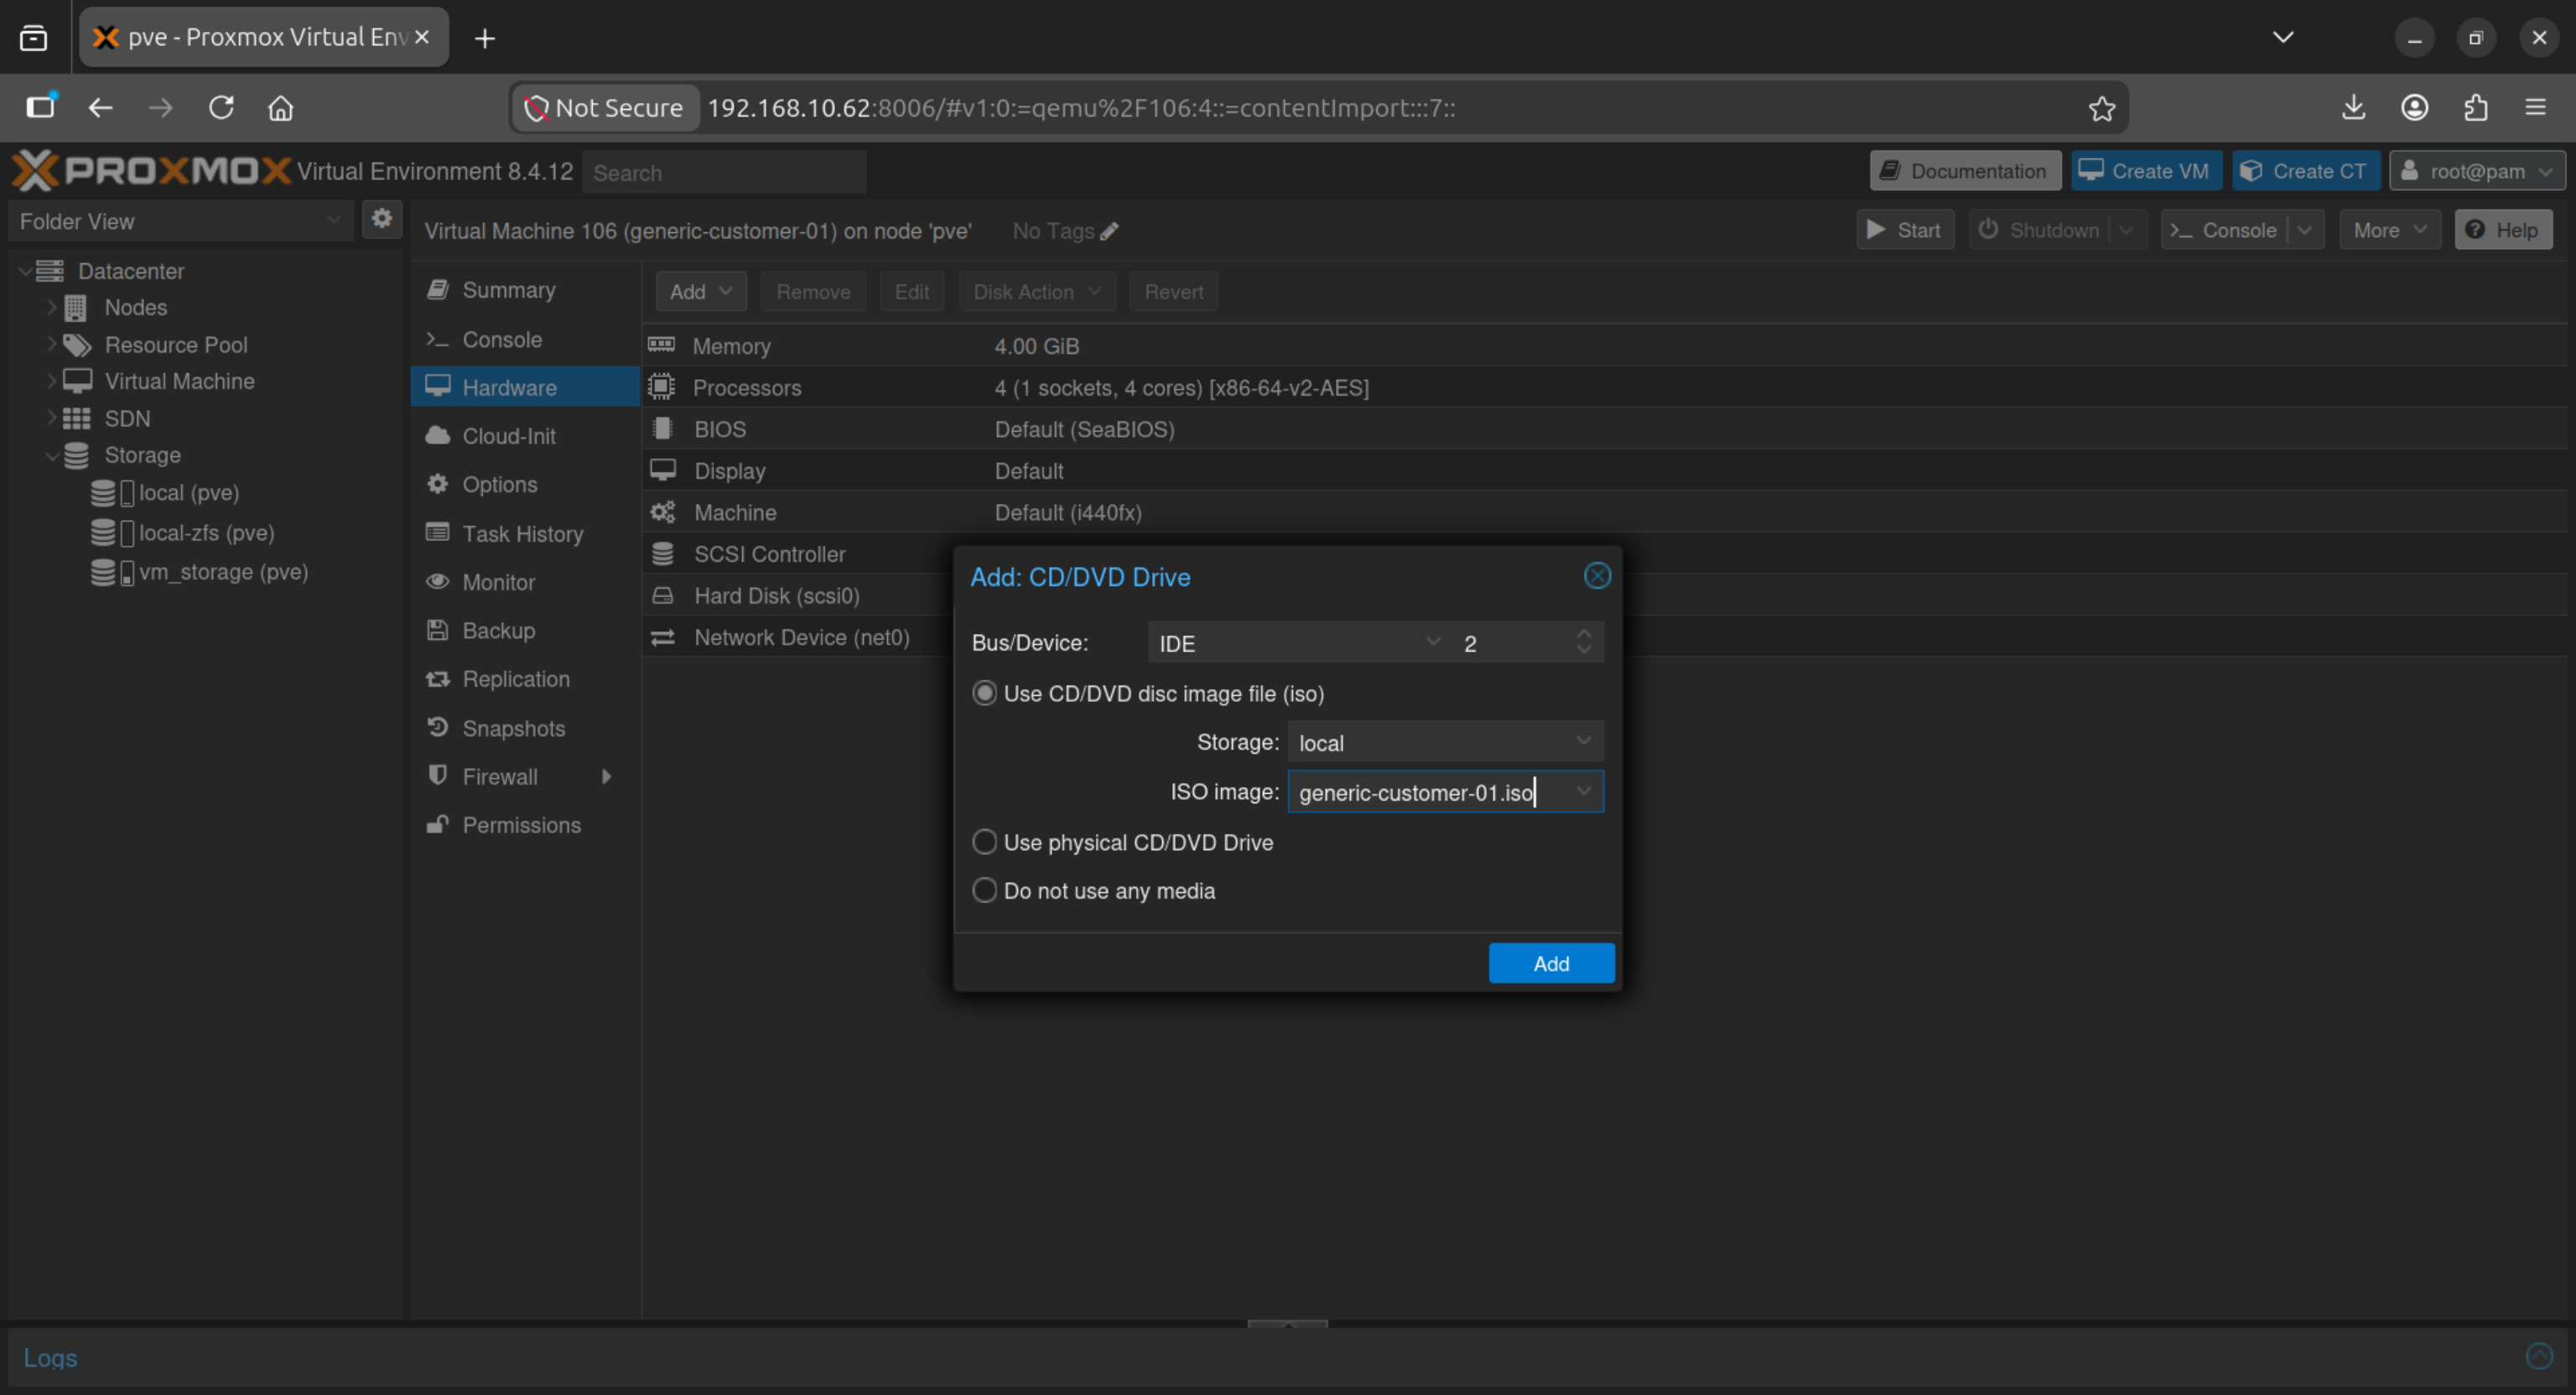Bookmark this page with the star icon

click(2101, 108)
